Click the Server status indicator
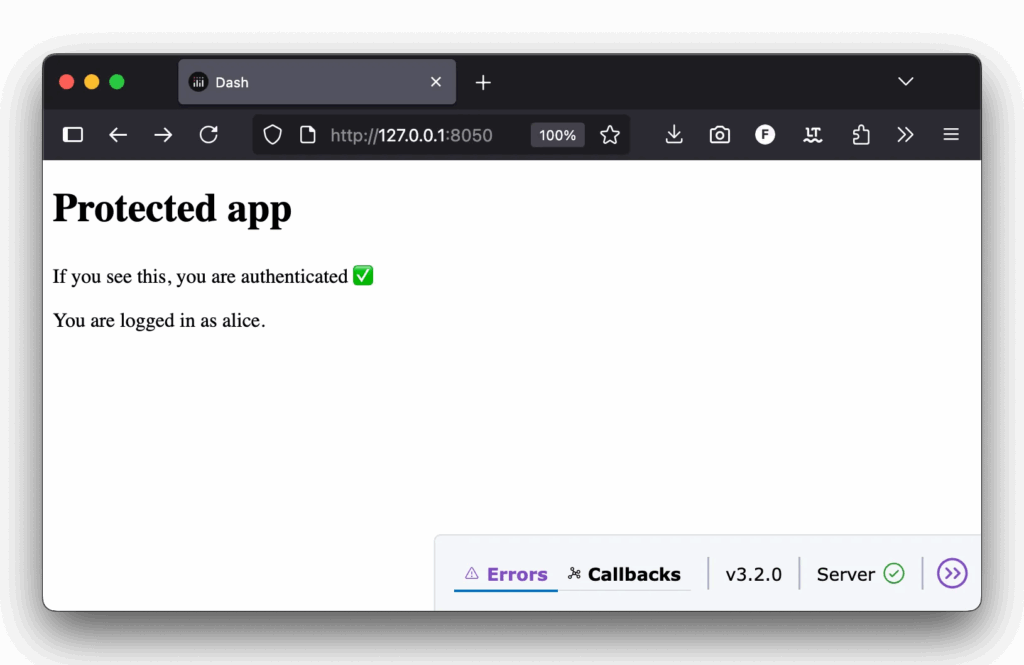This screenshot has width=1024, height=665. pyautogui.click(x=860, y=574)
